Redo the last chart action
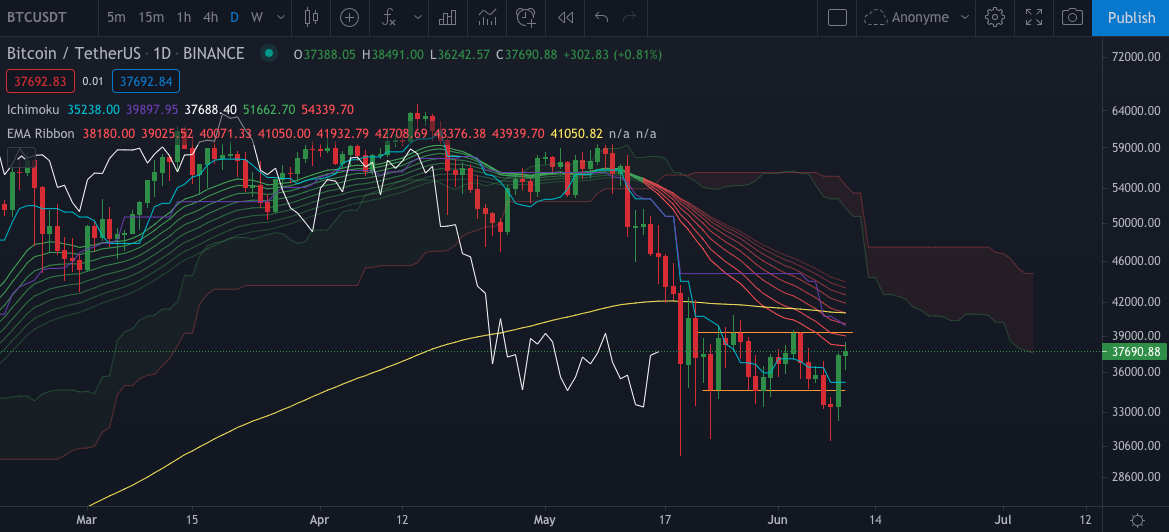This screenshot has height=532, width=1169. pyautogui.click(x=629, y=17)
